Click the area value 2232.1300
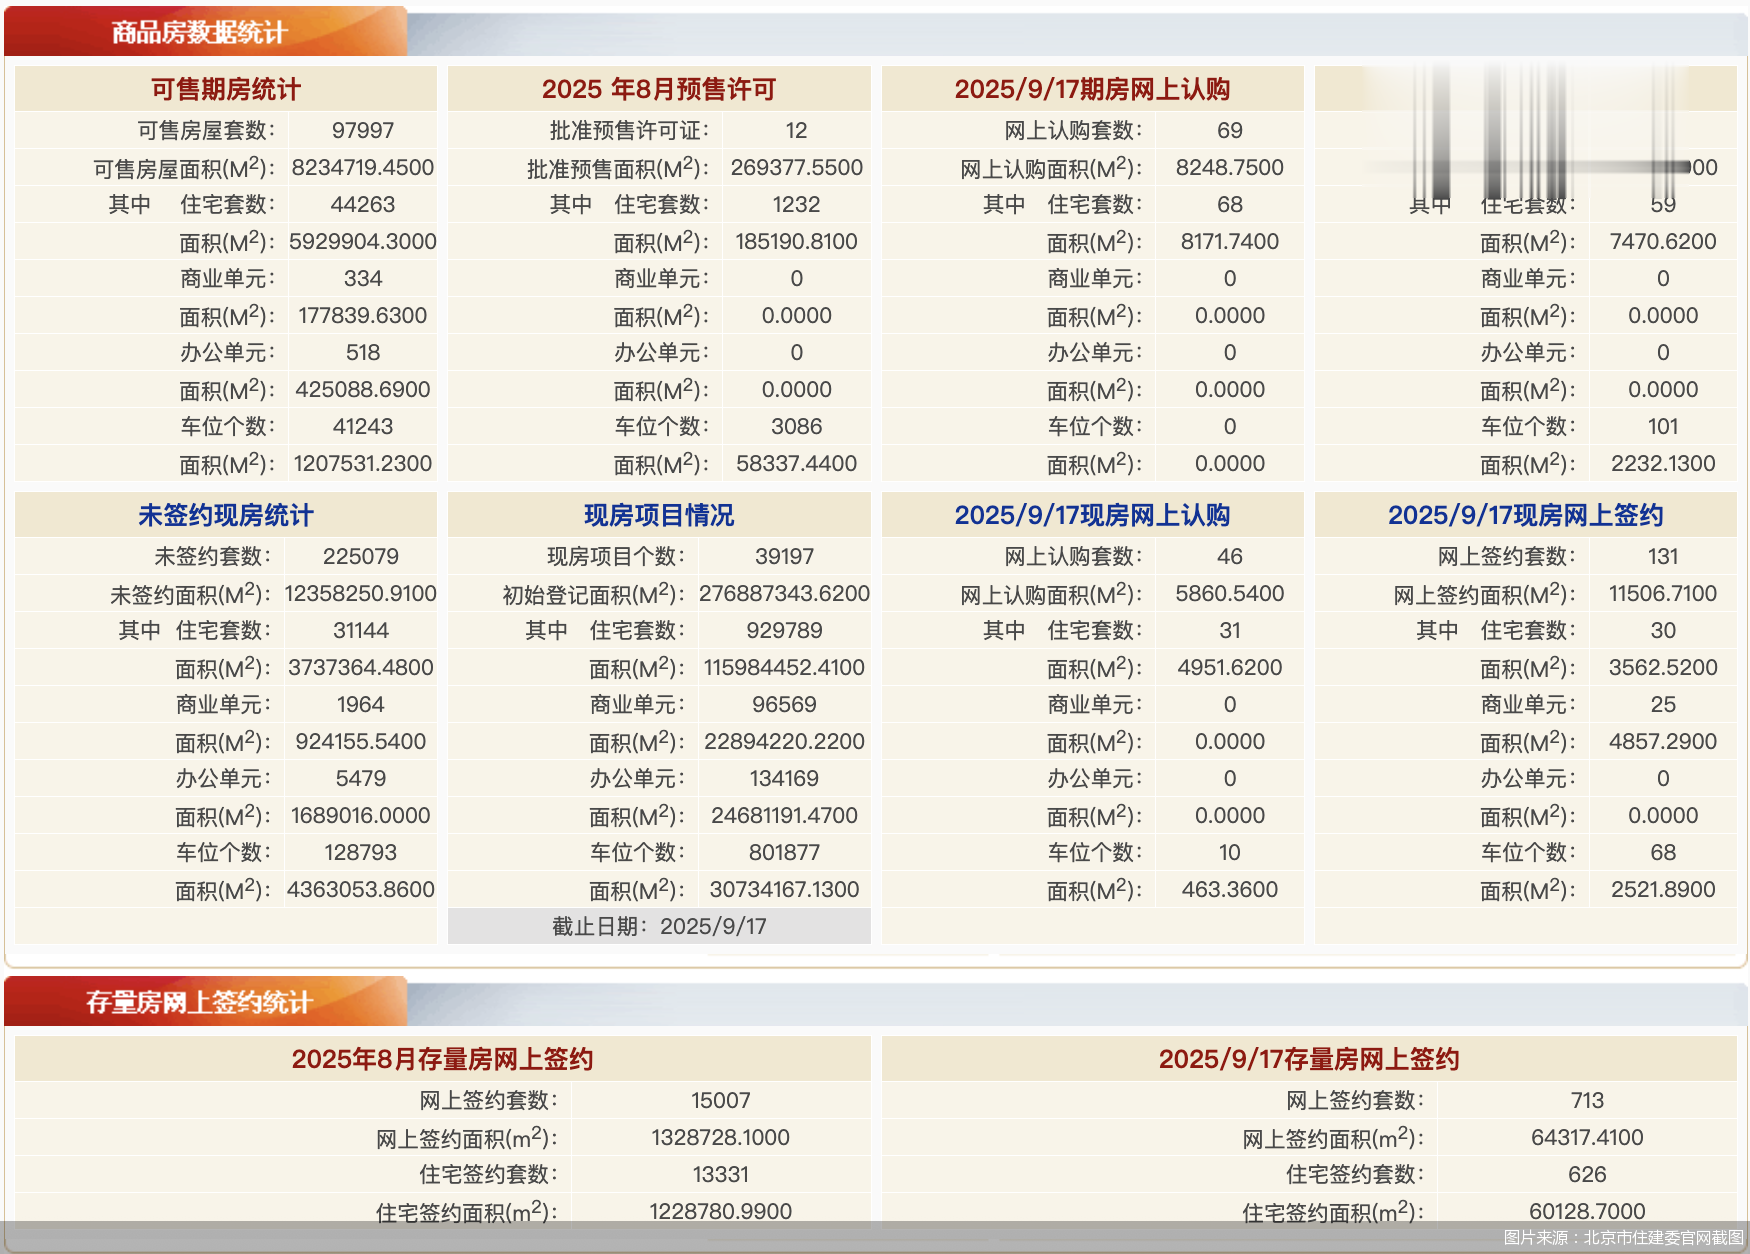This screenshot has height=1254, width=1750. pyautogui.click(x=1663, y=463)
